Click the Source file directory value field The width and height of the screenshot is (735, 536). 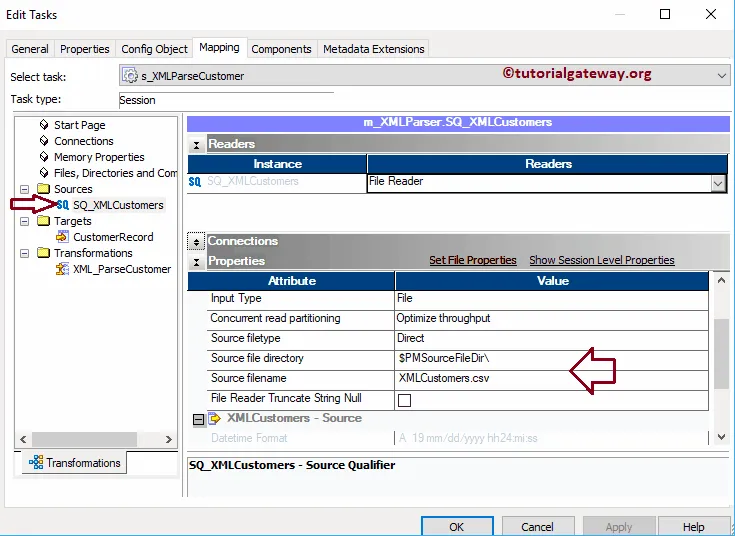click(552, 358)
